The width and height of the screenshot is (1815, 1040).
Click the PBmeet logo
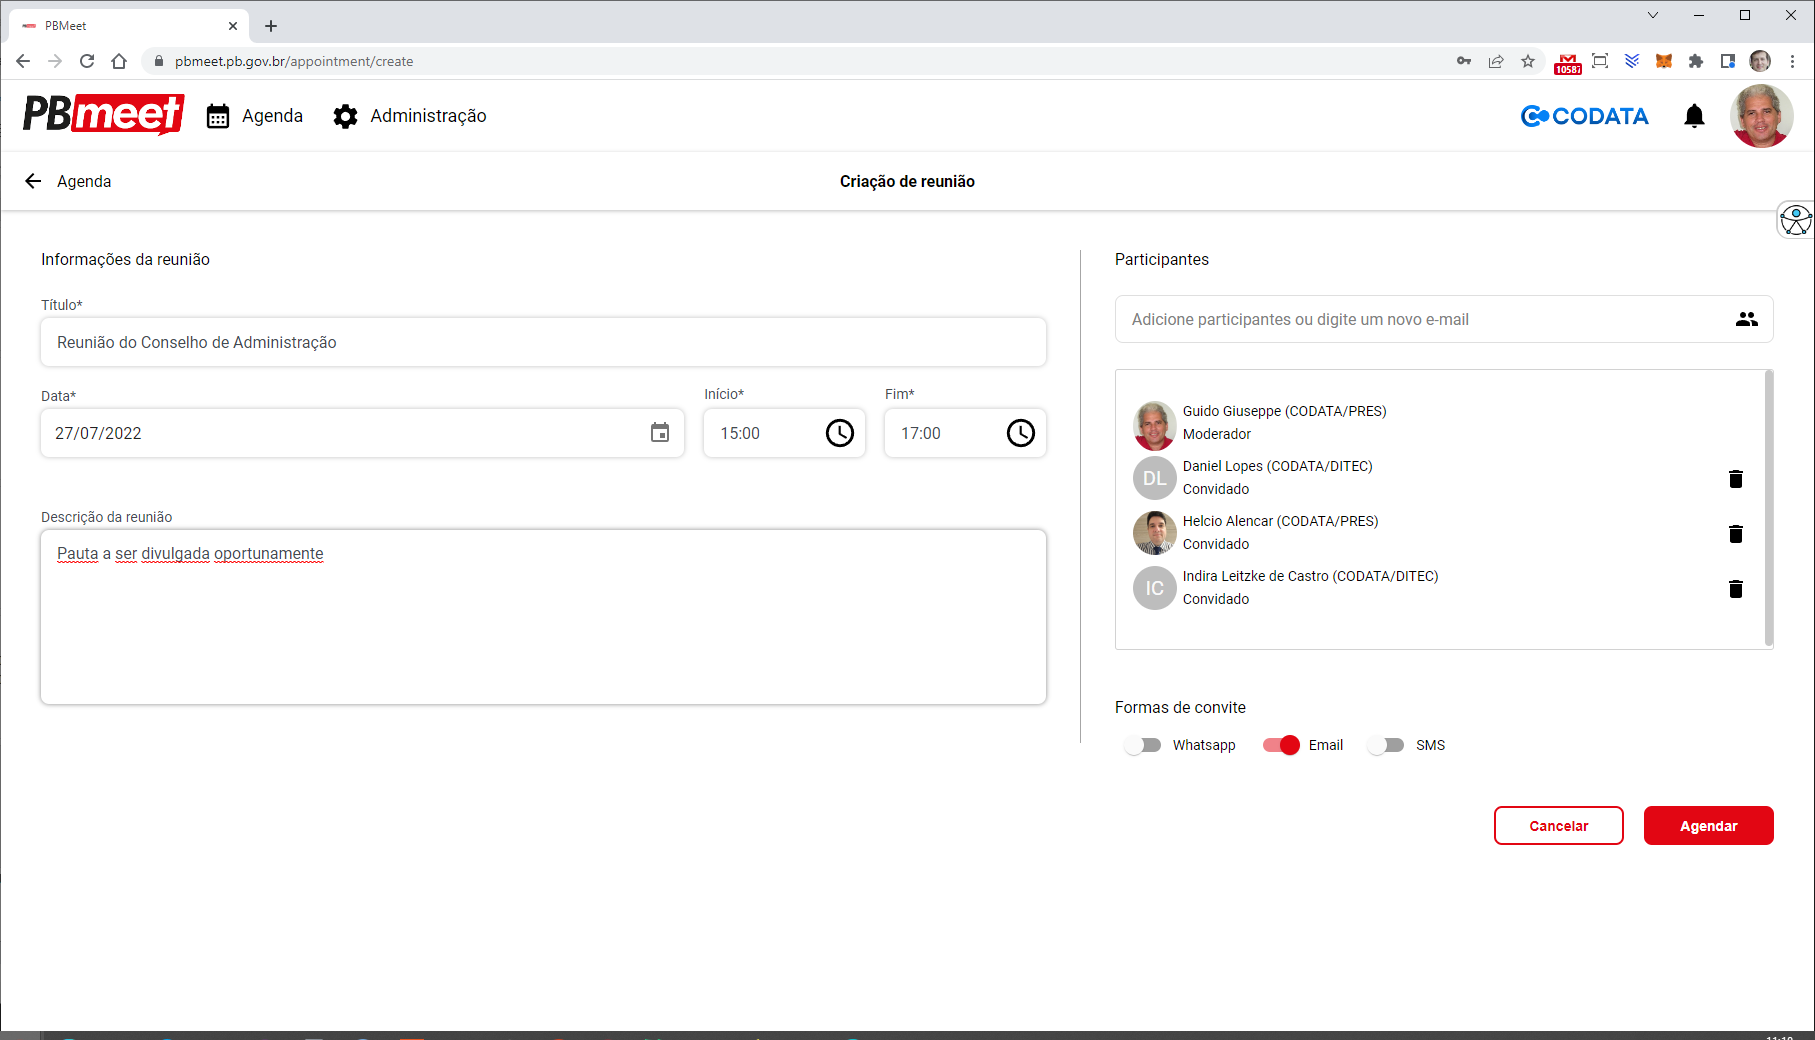103,115
